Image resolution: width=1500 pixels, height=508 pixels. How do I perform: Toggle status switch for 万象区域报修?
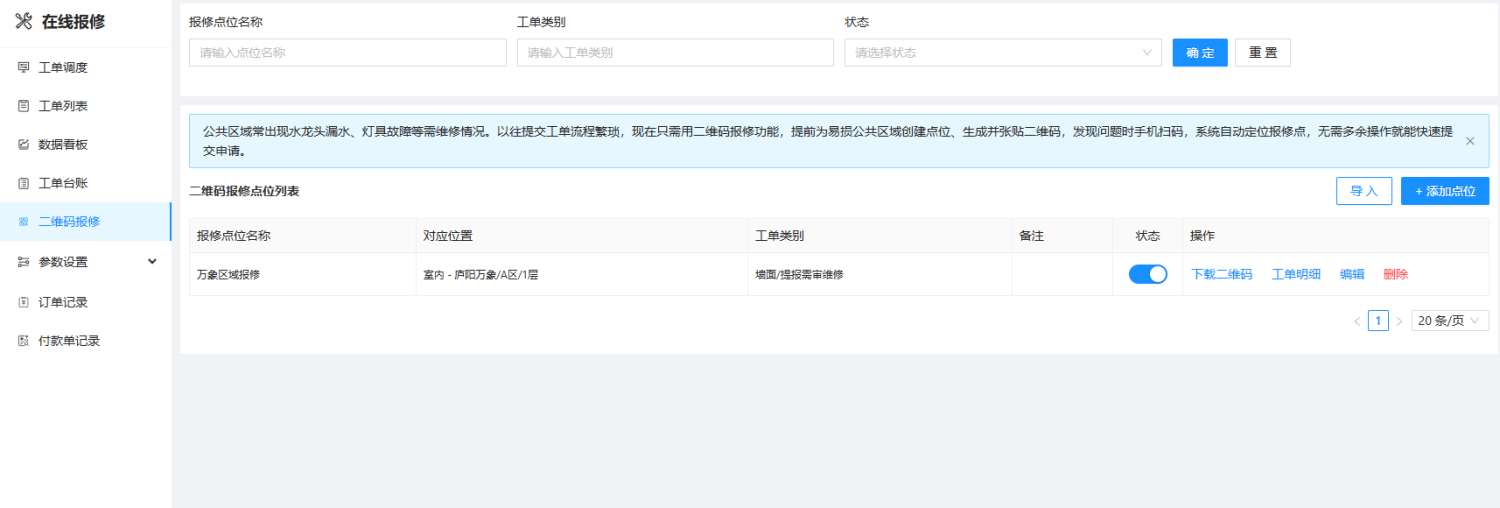point(1147,274)
